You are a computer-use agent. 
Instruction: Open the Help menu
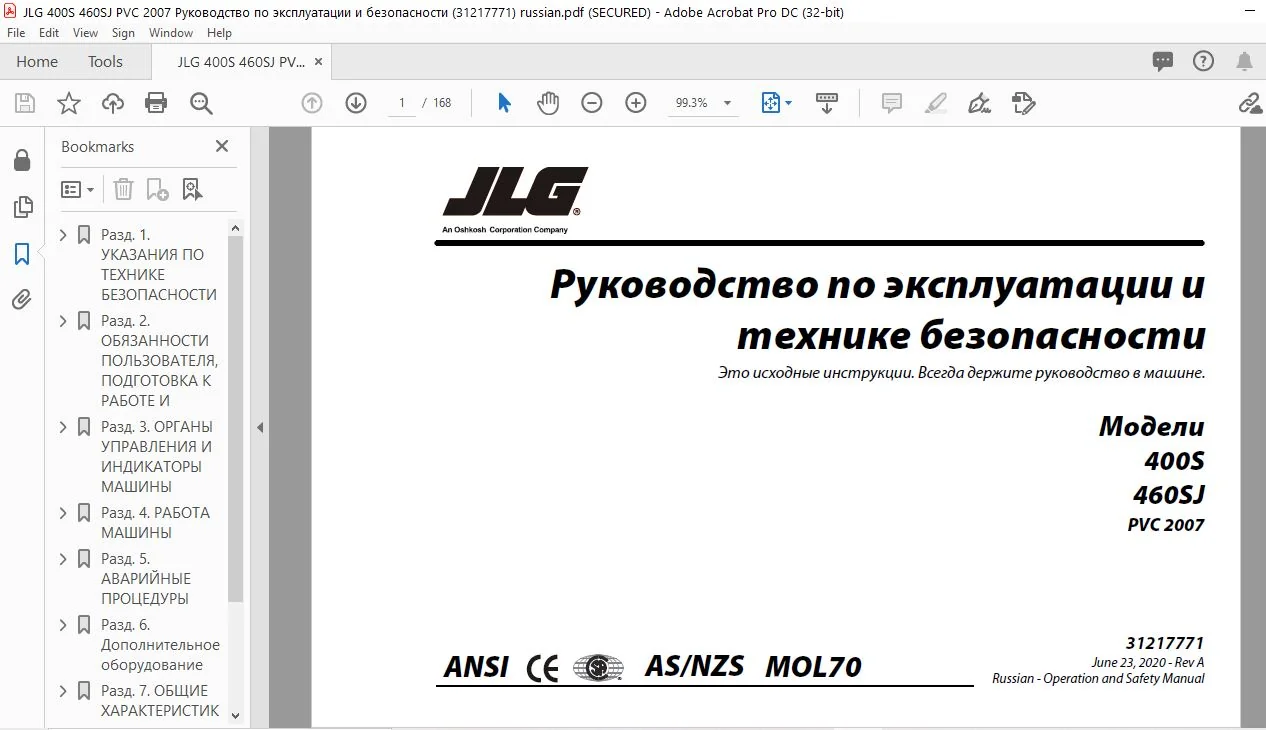point(219,33)
